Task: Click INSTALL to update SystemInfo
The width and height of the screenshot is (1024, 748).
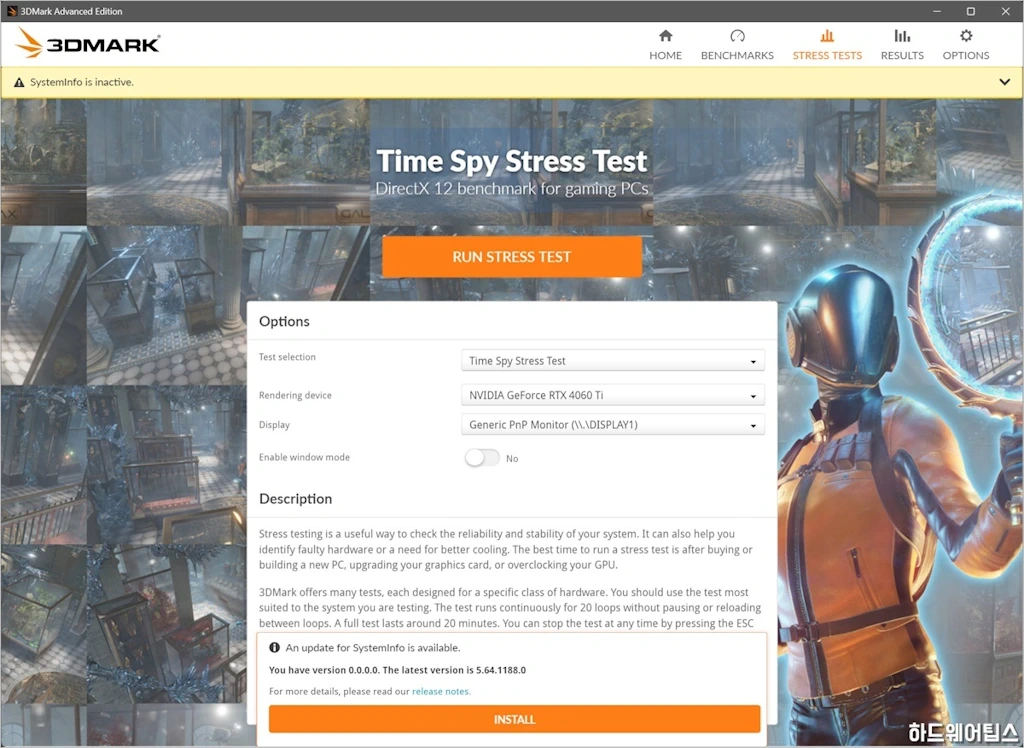Action: [515, 719]
